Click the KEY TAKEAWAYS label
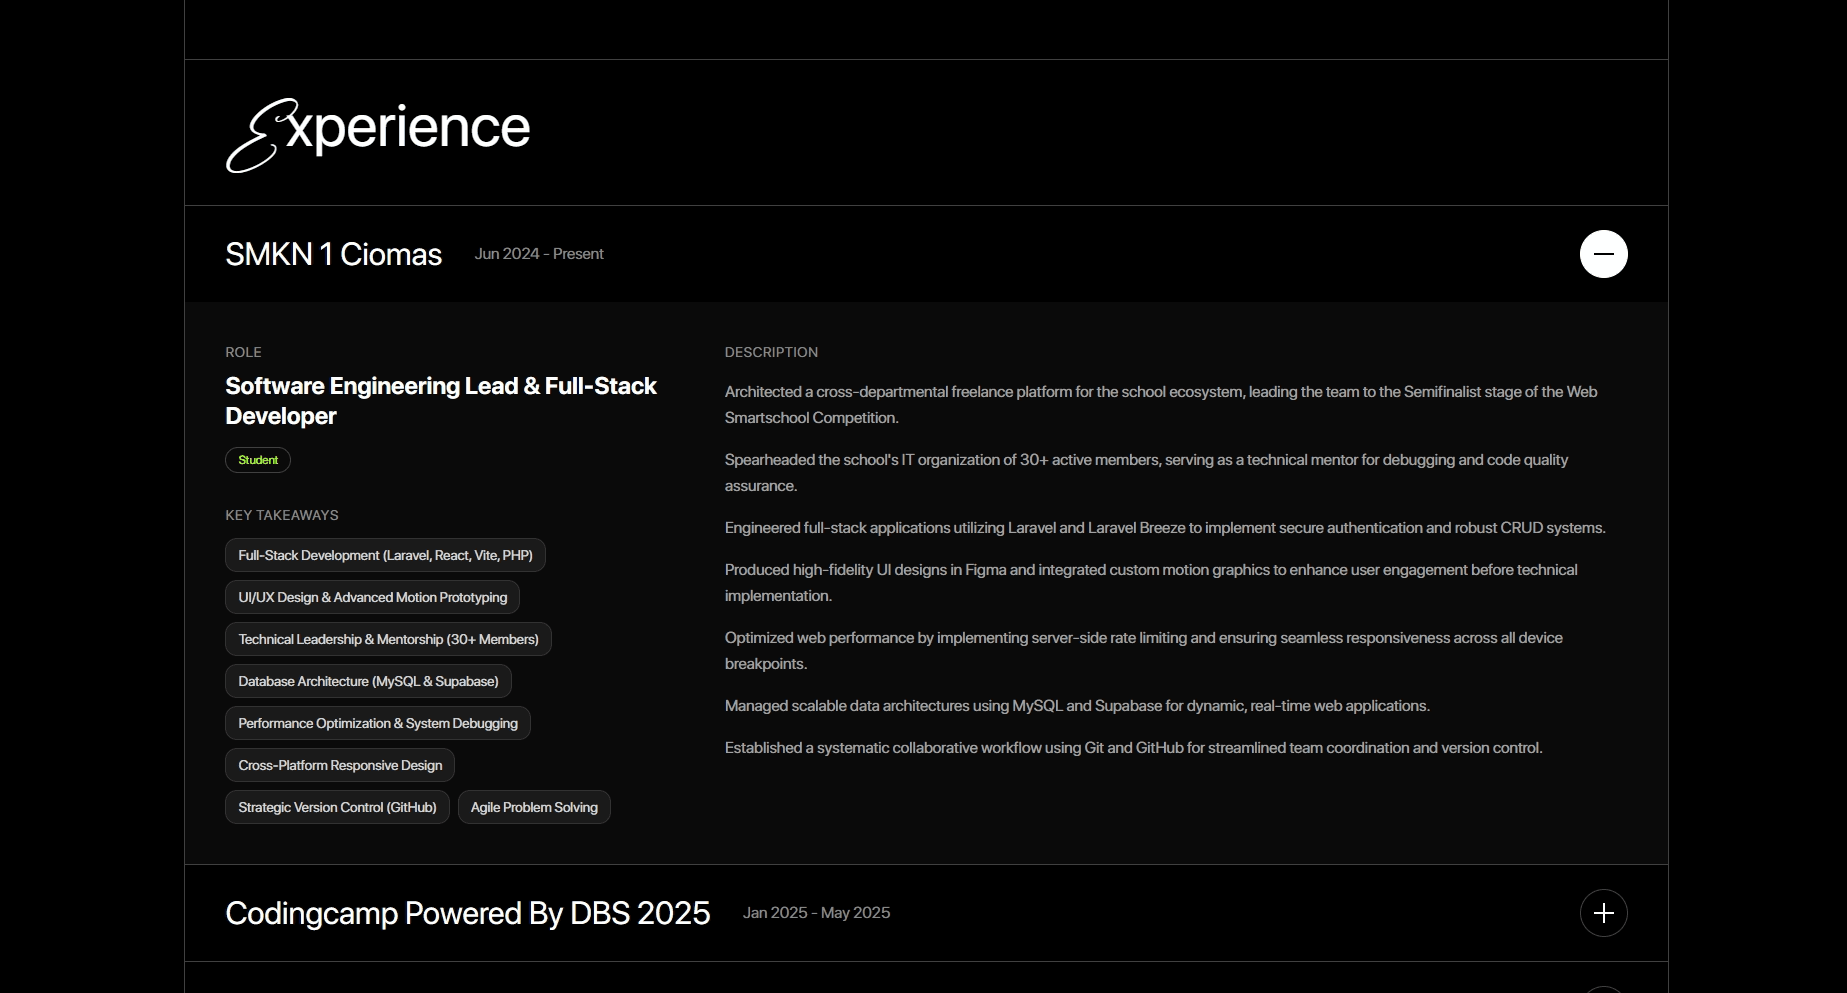The height and width of the screenshot is (993, 1847). [282, 515]
